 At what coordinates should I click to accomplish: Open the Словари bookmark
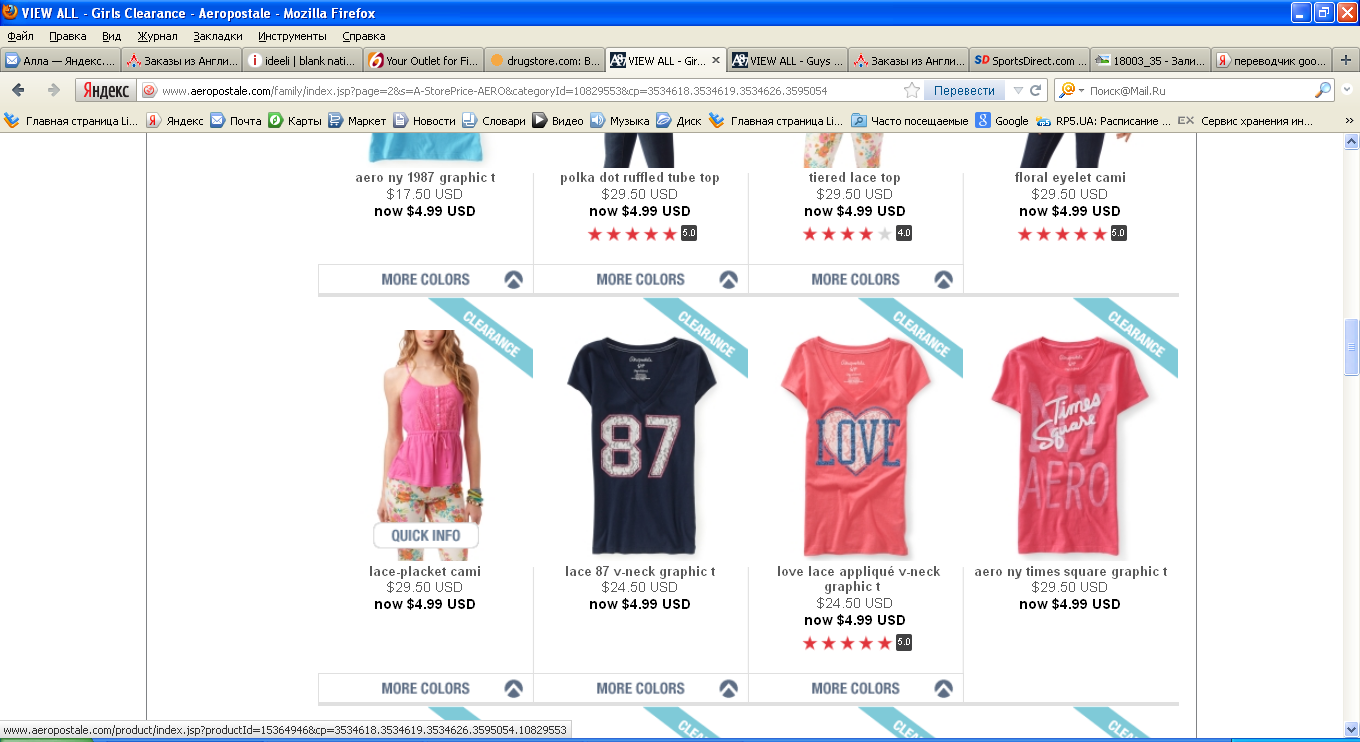pos(494,121)
